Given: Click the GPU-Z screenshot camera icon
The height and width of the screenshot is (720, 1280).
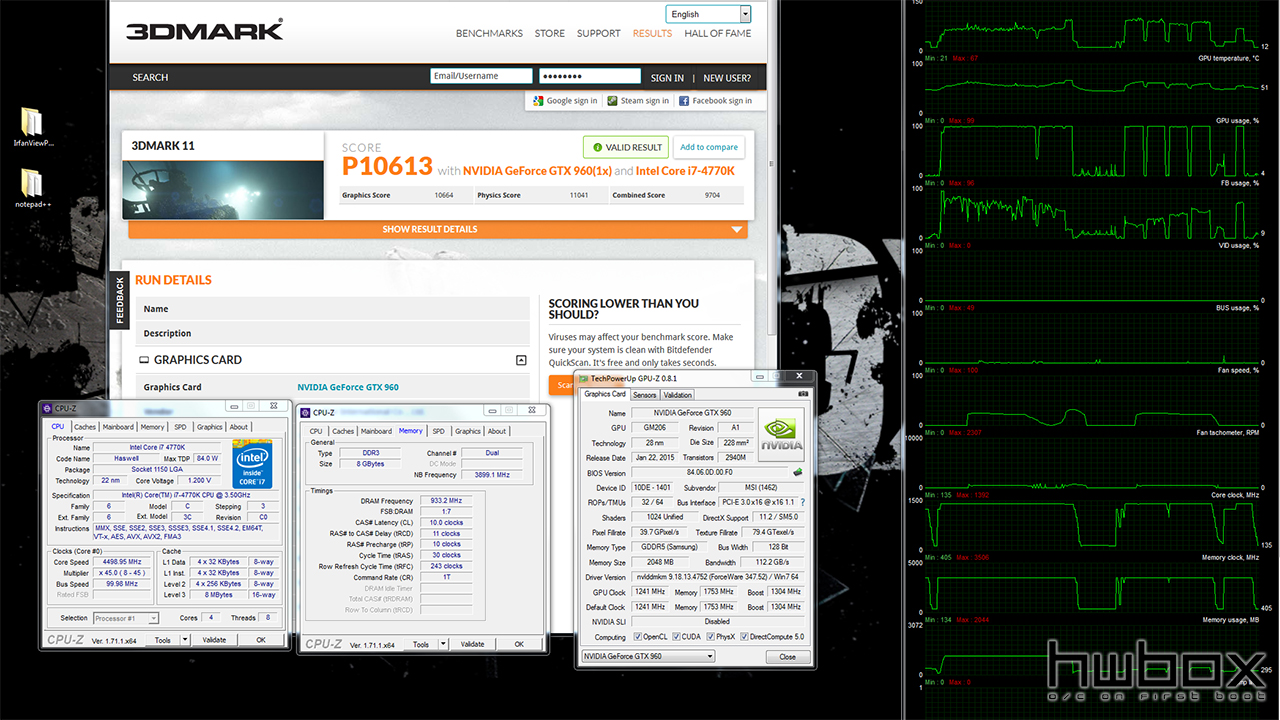Looking at the screenshot, I should click(803, 394).
